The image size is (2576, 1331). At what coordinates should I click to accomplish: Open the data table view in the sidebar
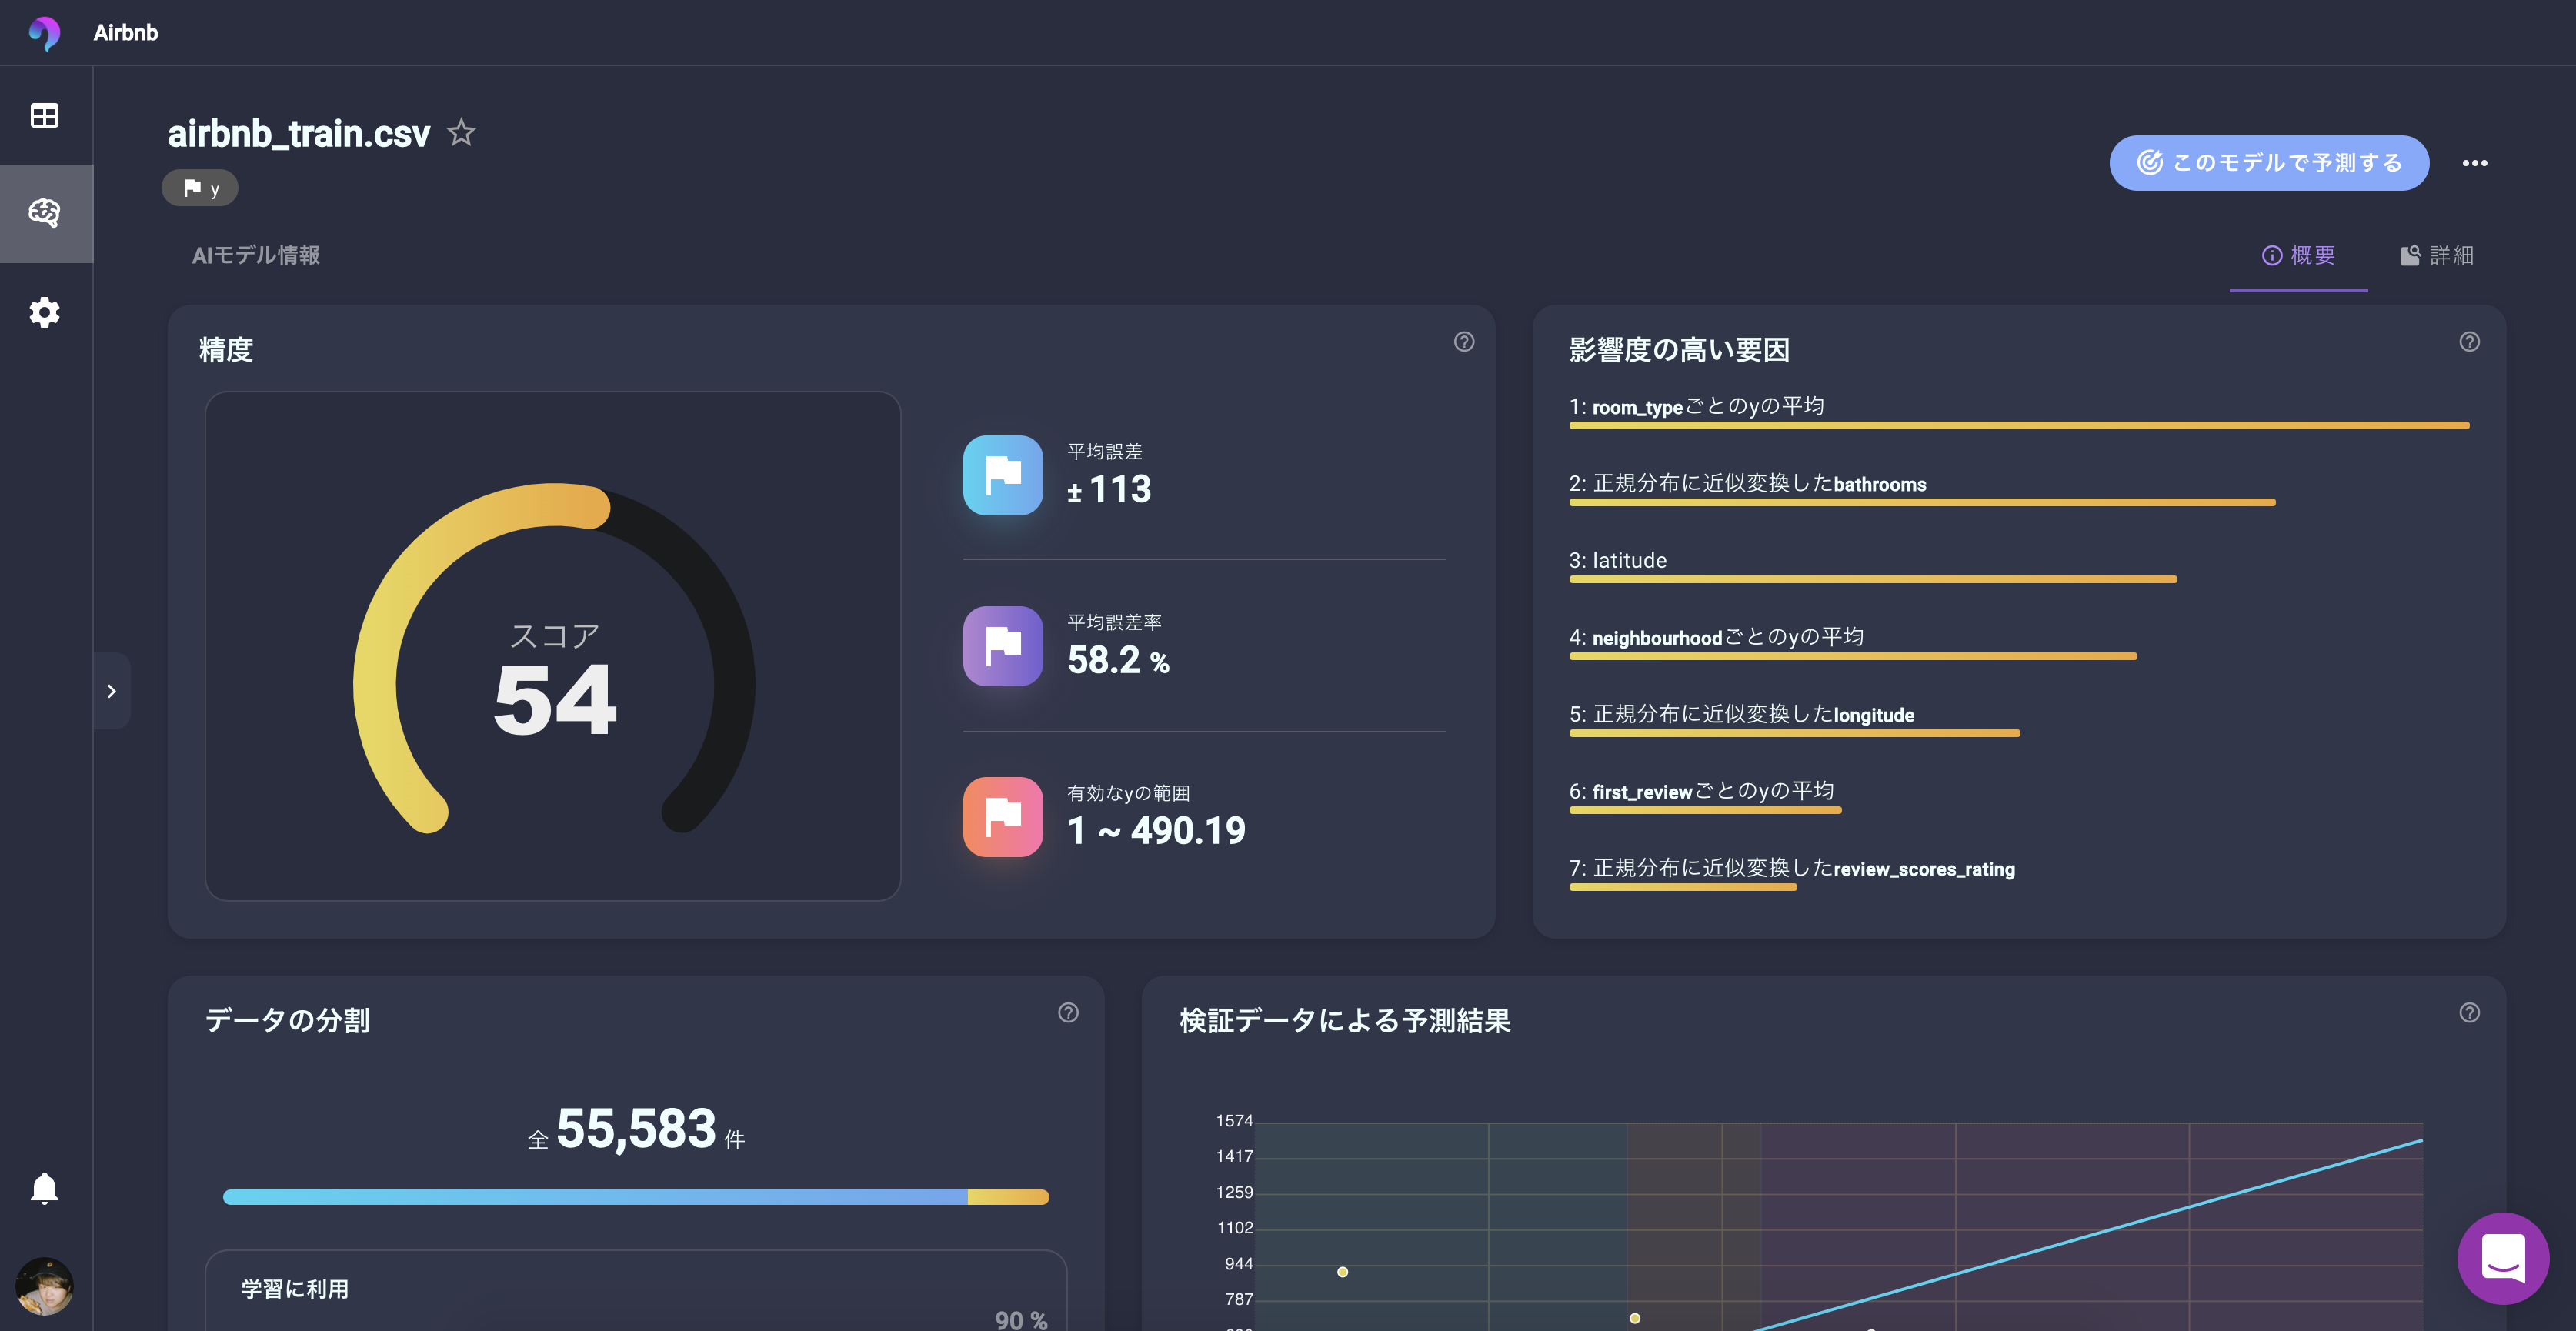44,116
